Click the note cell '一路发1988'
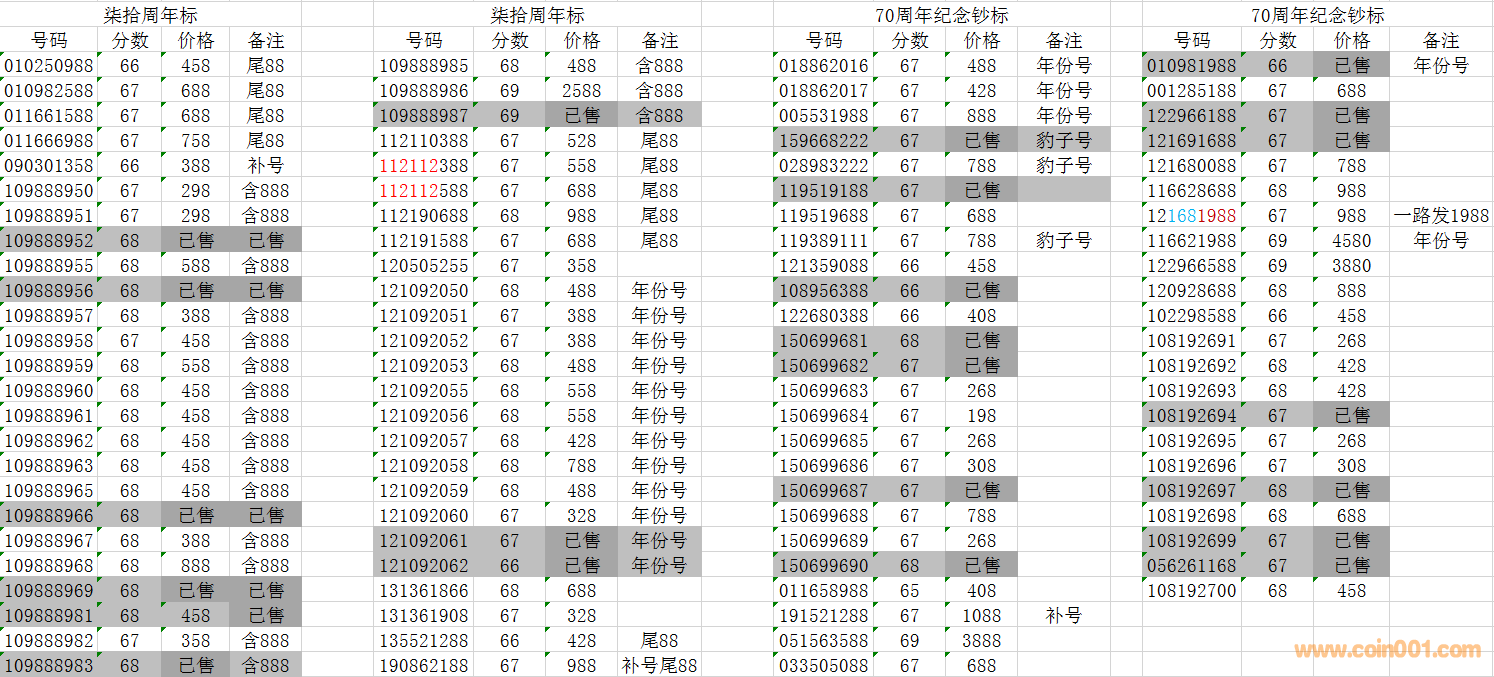 coord(1440,216)
